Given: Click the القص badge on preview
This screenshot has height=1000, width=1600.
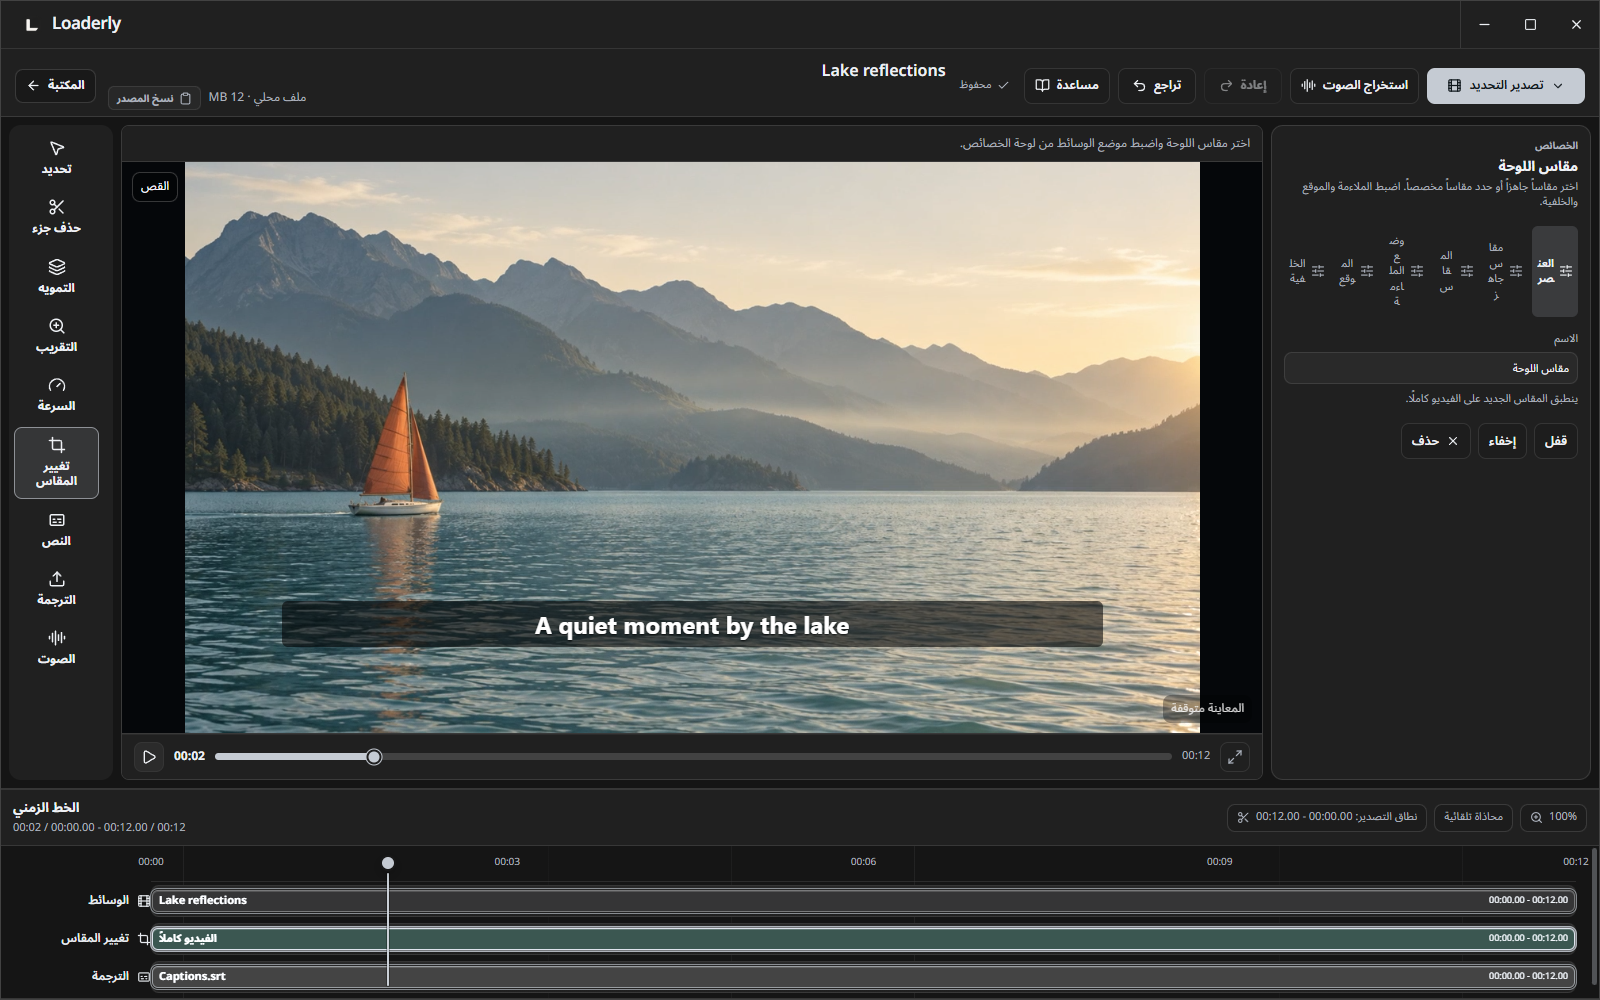Looking at the screenshot, I should [155, 186].
